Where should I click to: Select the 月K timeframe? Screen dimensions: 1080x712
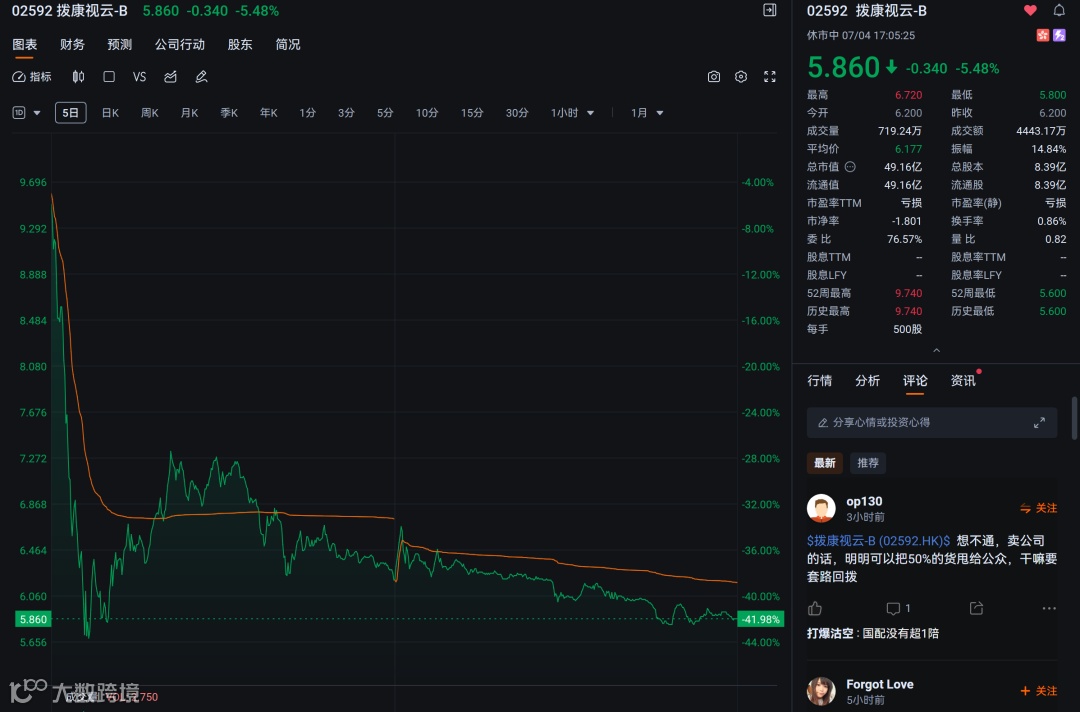click(189, 112)
